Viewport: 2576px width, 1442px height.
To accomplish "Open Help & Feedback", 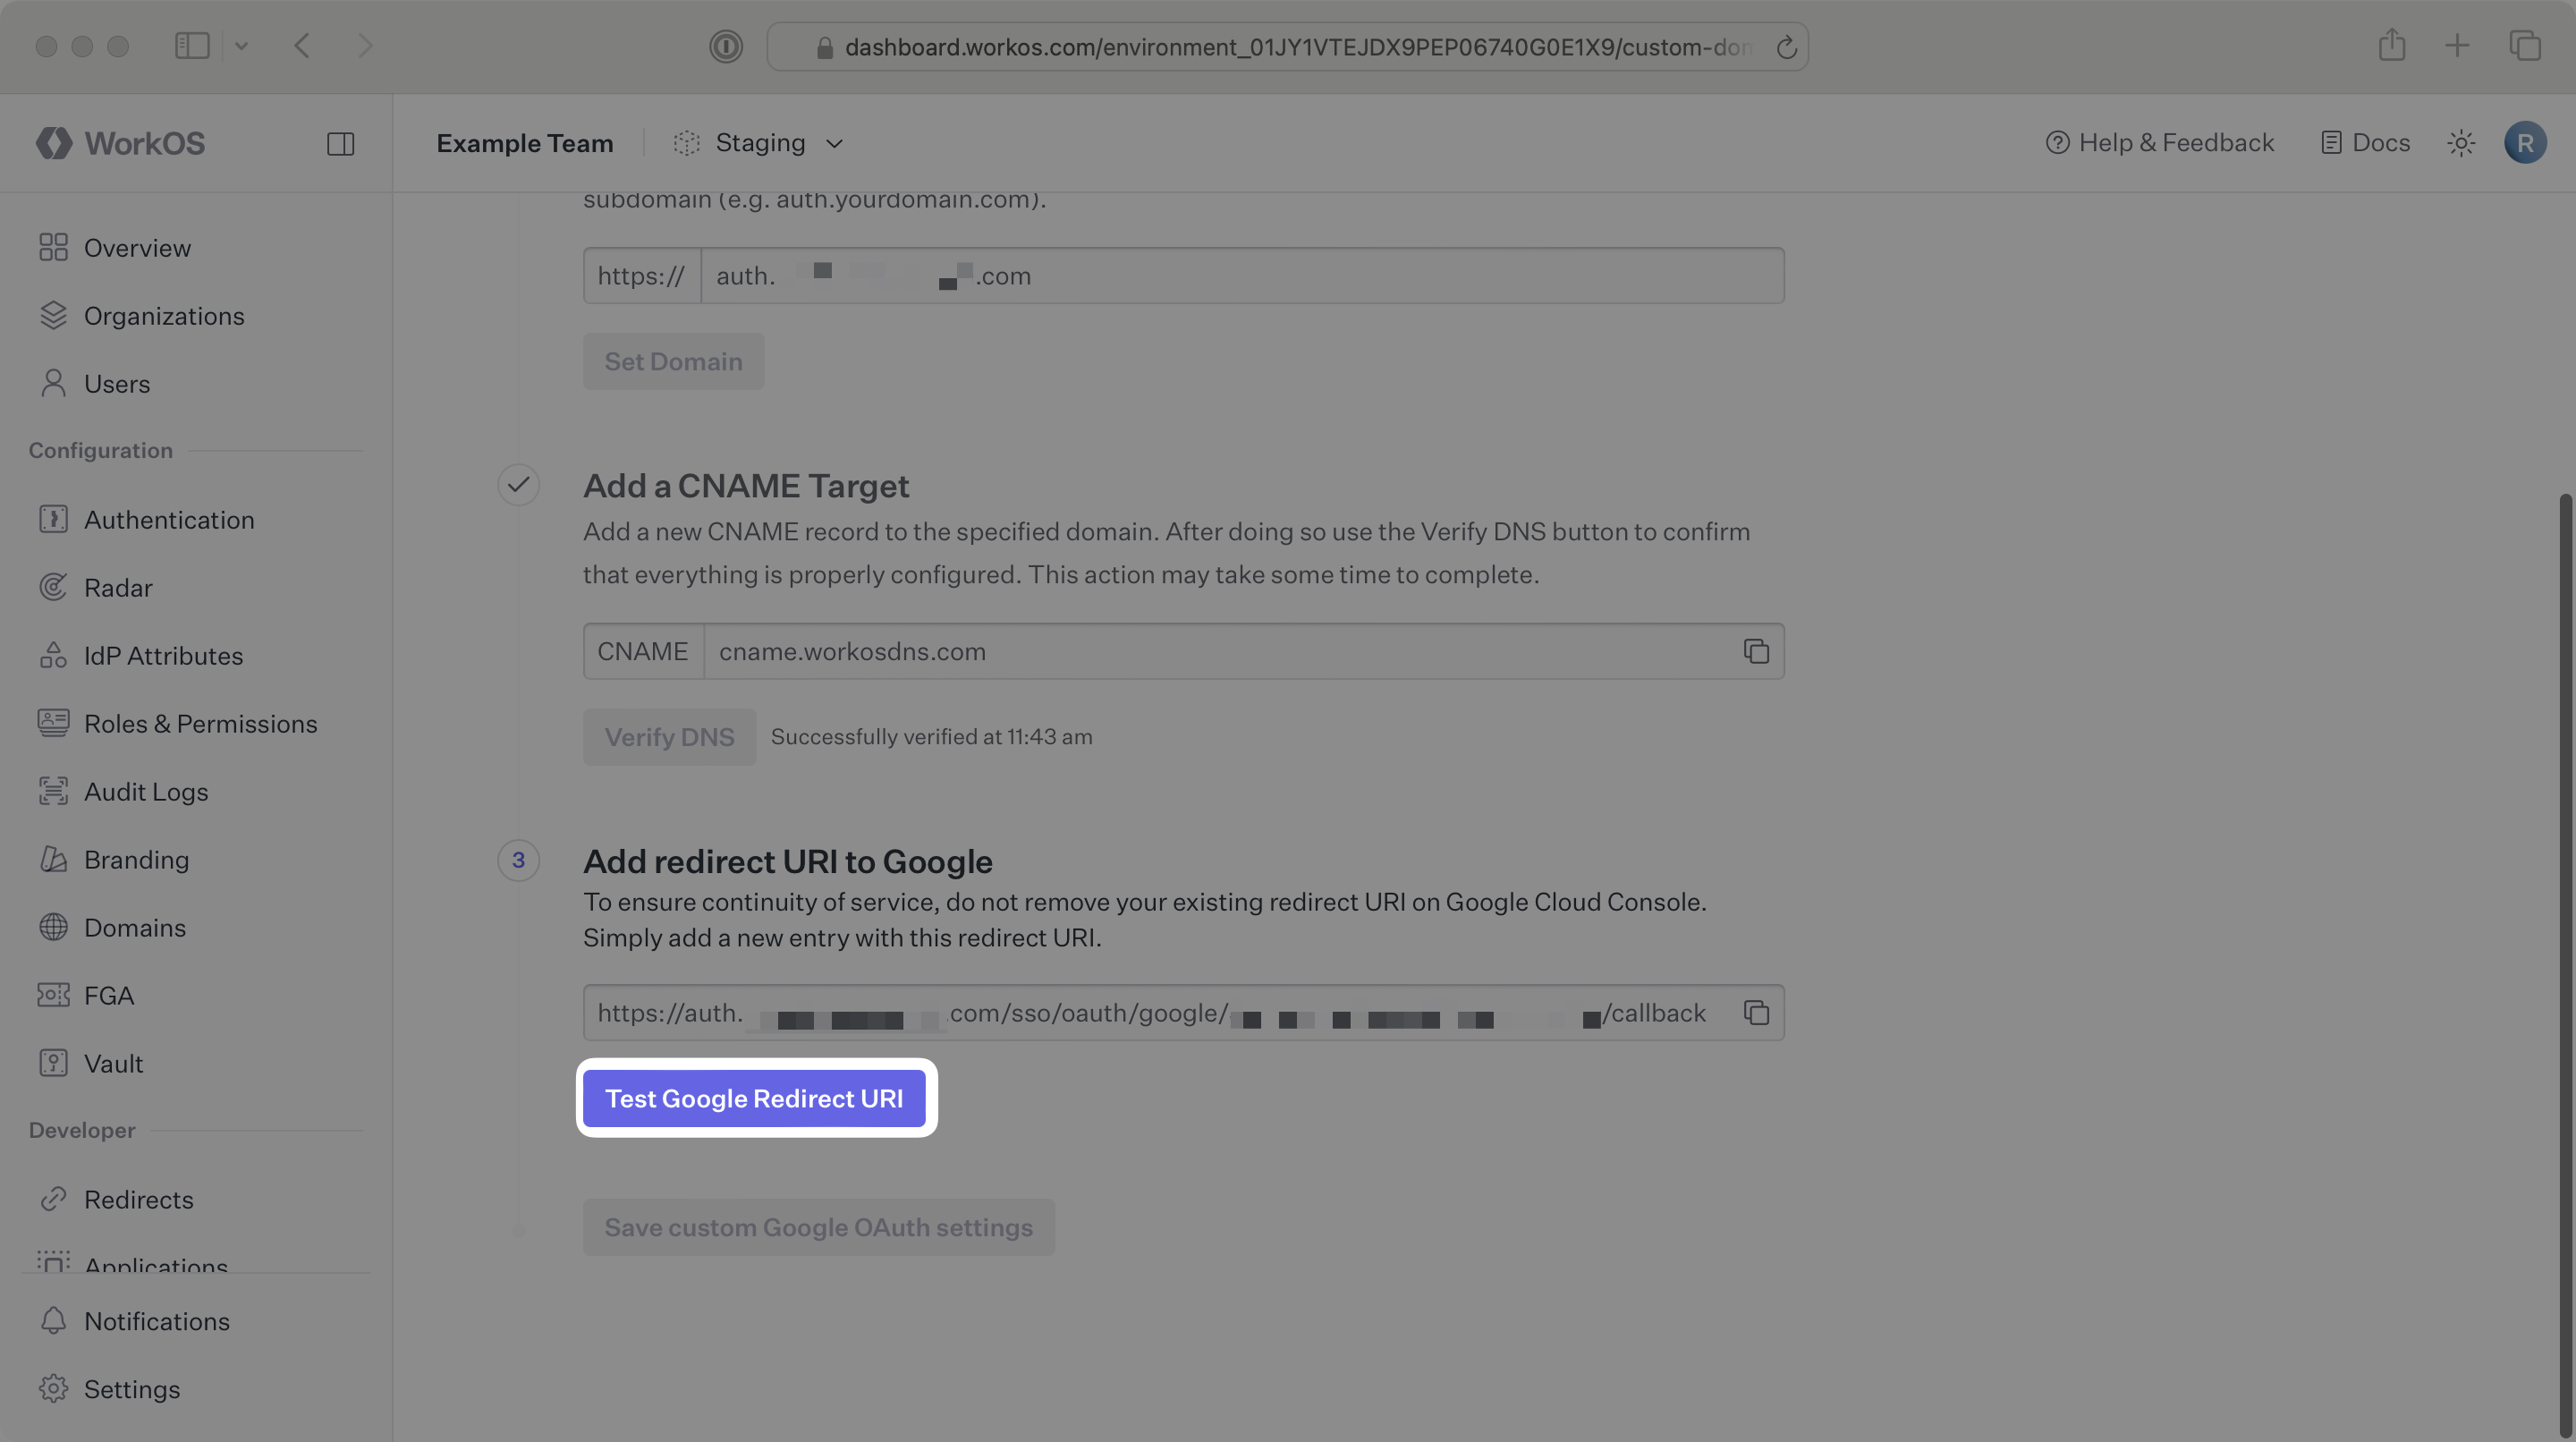I will 2159,142.
